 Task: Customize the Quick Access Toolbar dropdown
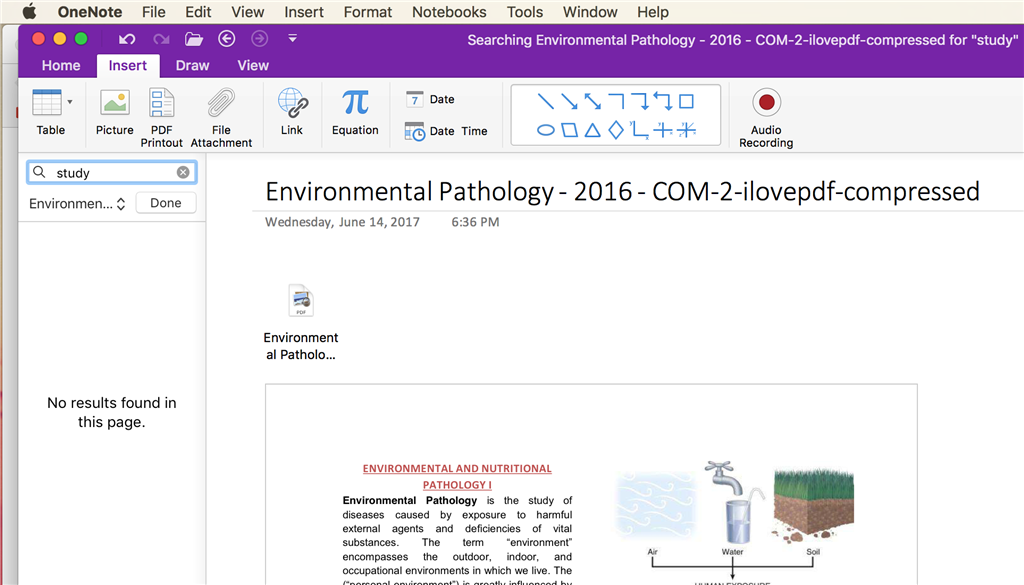(x=293, y=39)
